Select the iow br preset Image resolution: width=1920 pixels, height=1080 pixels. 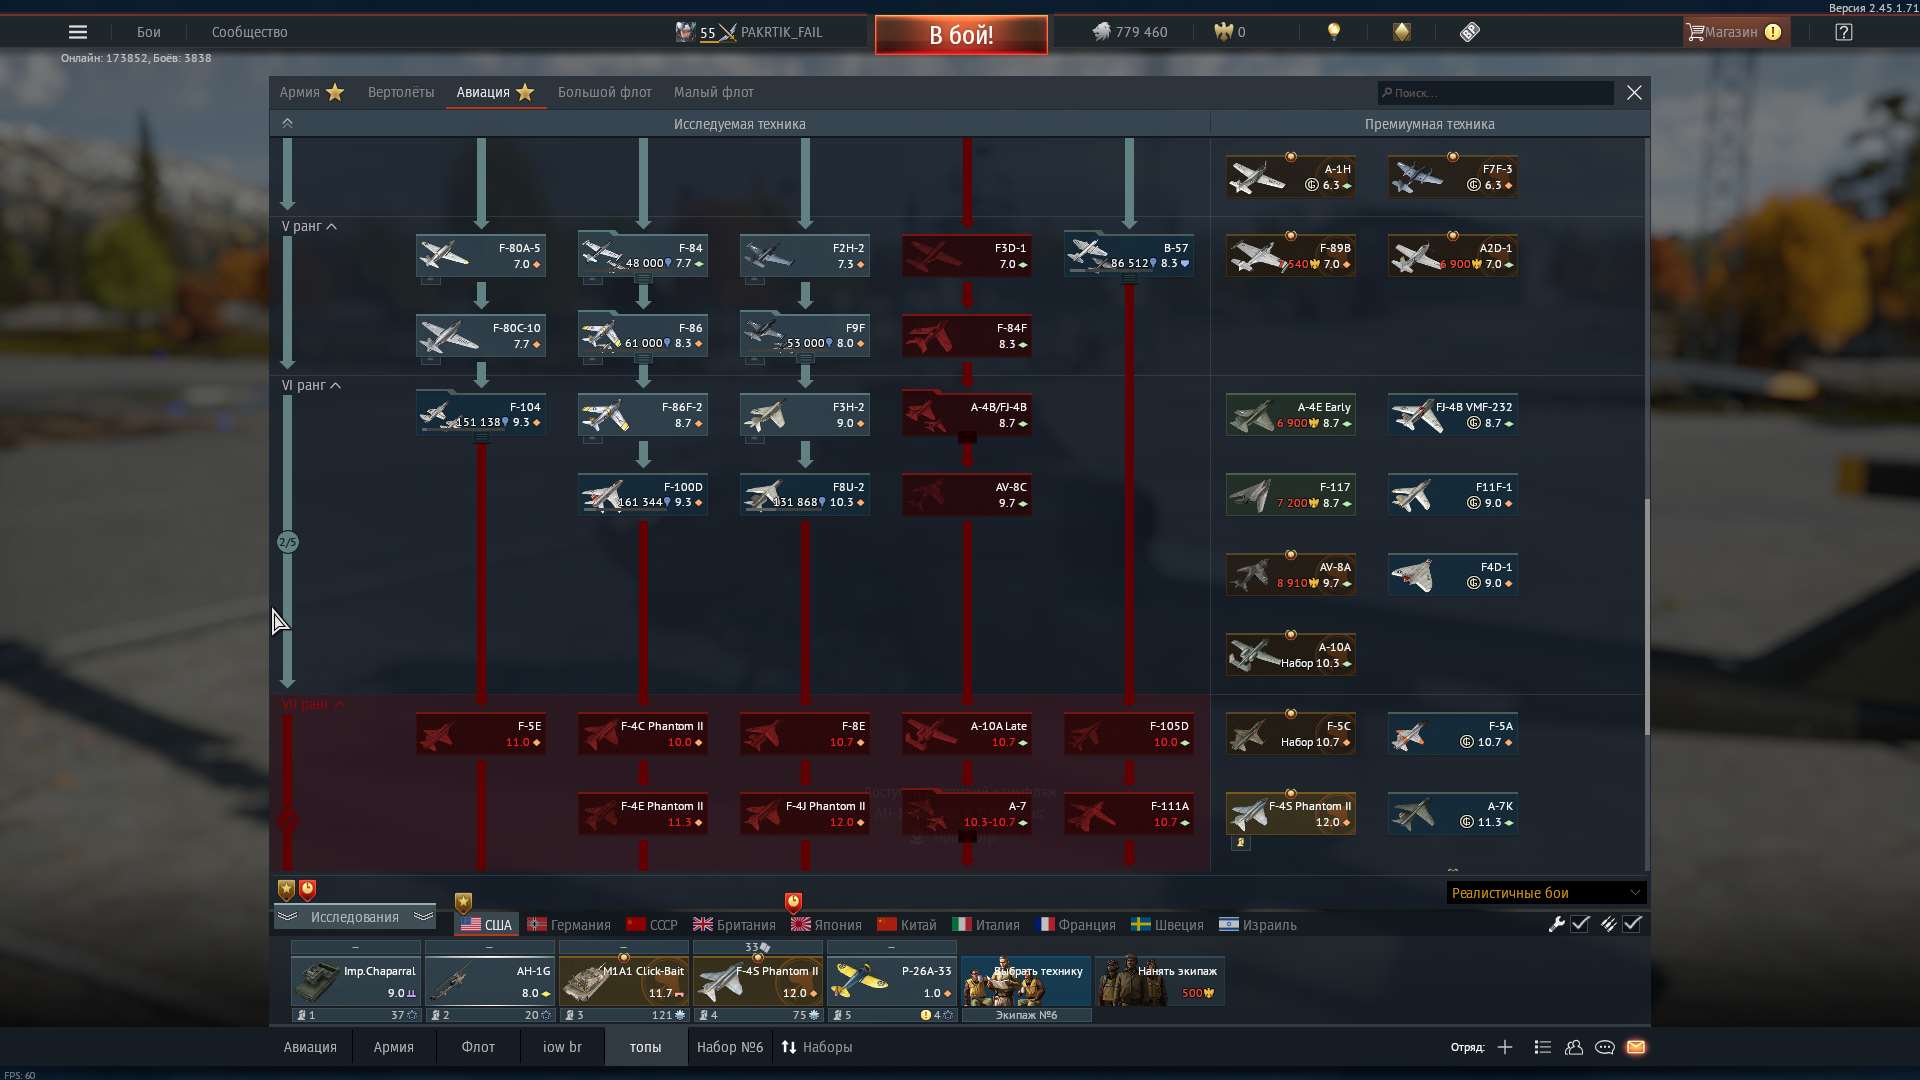pos(562,1047)
